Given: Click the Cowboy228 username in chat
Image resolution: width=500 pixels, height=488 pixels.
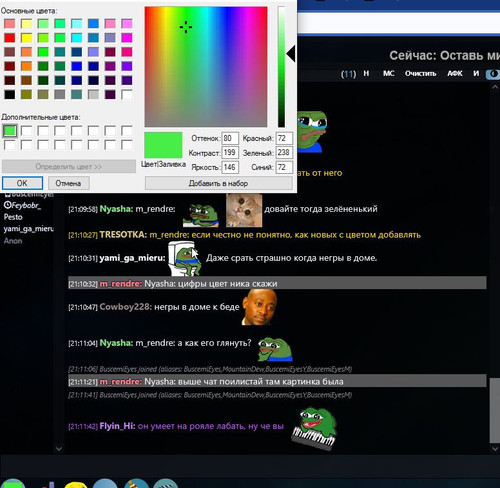Looking at the screenshot, I should [126, 307].
